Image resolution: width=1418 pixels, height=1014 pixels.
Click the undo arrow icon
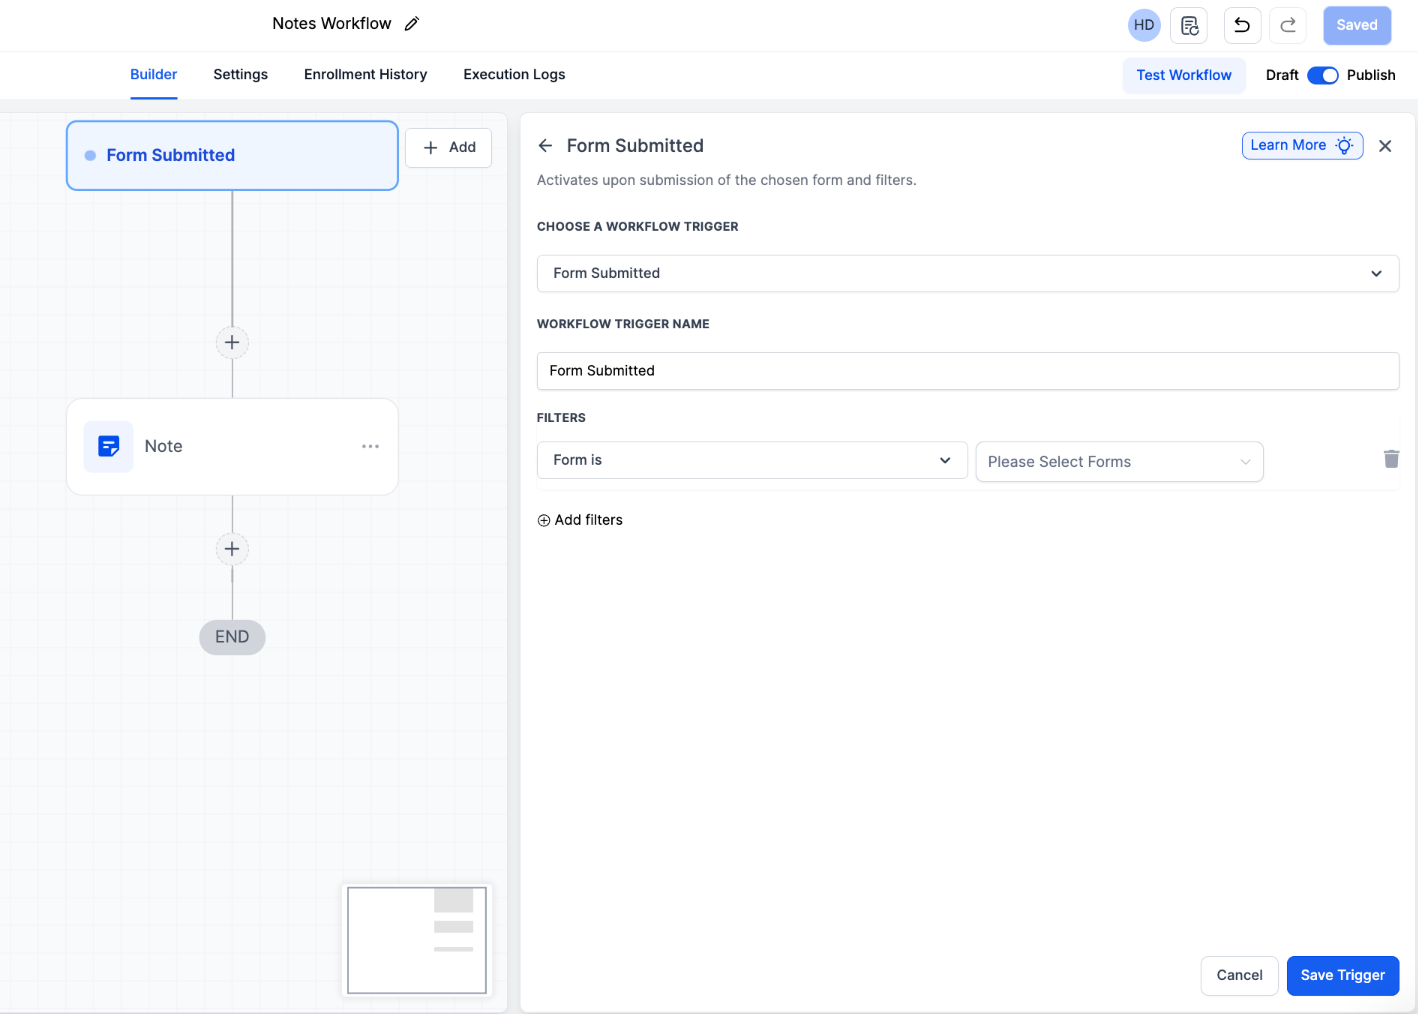(x=1242, y=26)
